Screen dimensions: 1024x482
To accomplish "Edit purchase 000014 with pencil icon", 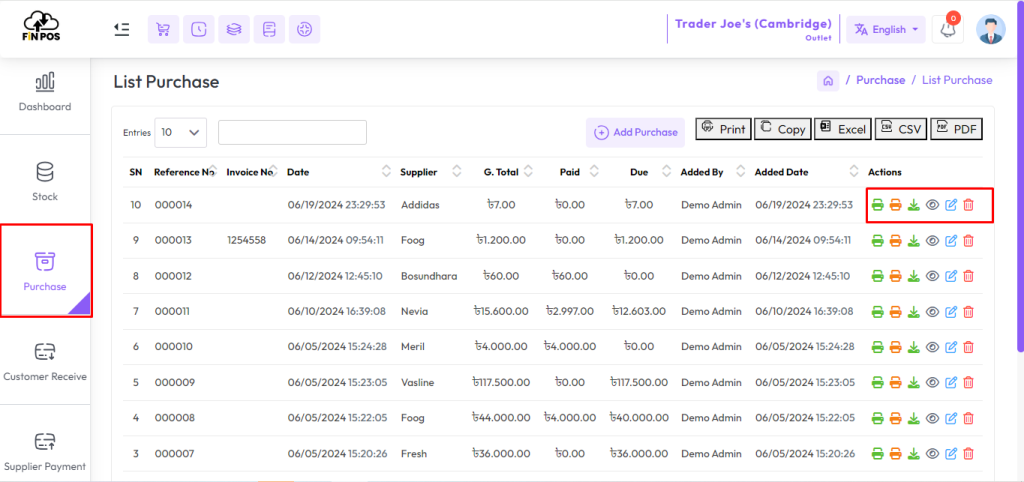I will pos(951,205).
